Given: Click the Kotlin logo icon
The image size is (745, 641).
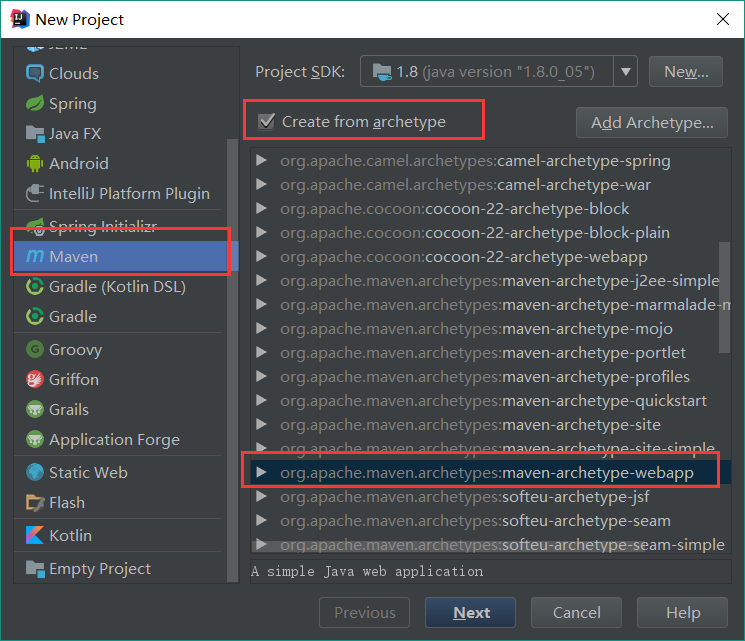Looking at the screenshot, I should pyautogui.click(x=35, y=535).
